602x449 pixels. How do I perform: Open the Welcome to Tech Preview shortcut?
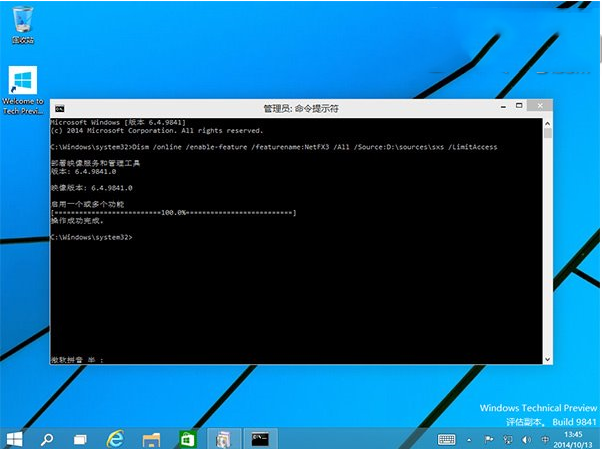[x=23, y=90]
